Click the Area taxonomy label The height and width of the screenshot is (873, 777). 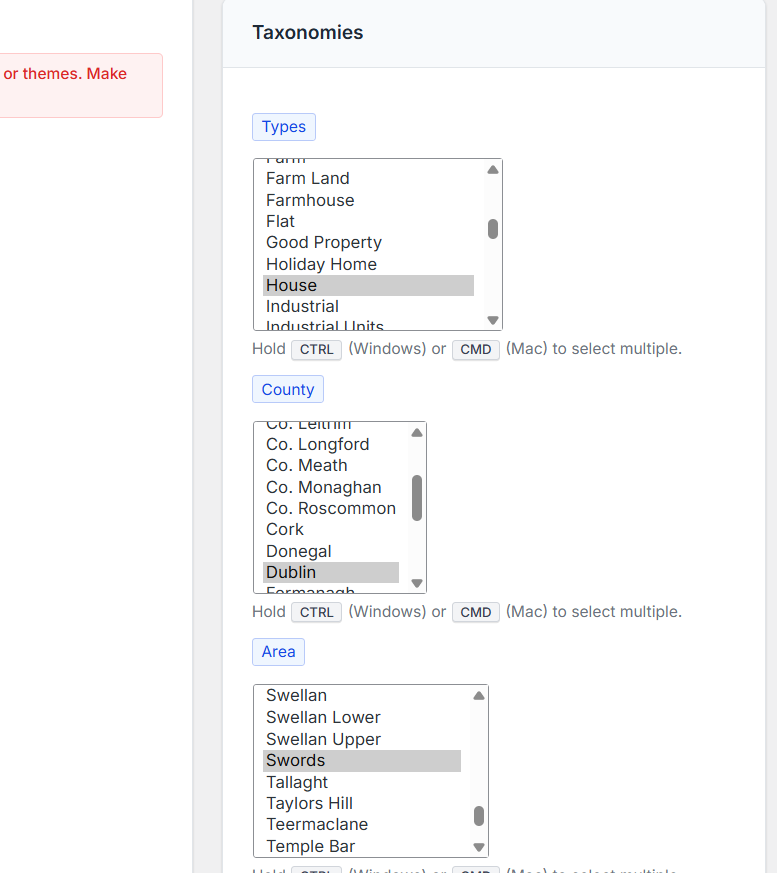(x=278, y=652)
